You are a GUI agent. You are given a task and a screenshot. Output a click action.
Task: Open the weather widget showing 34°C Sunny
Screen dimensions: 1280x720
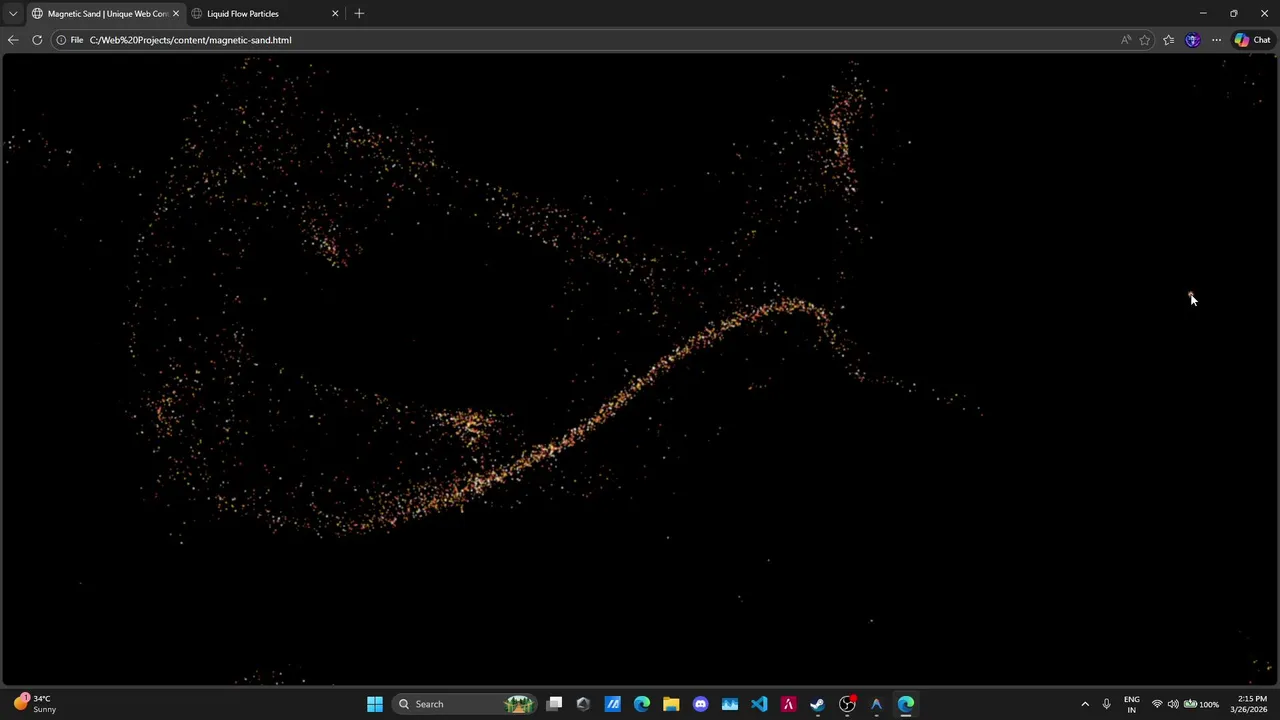(35, 704)
